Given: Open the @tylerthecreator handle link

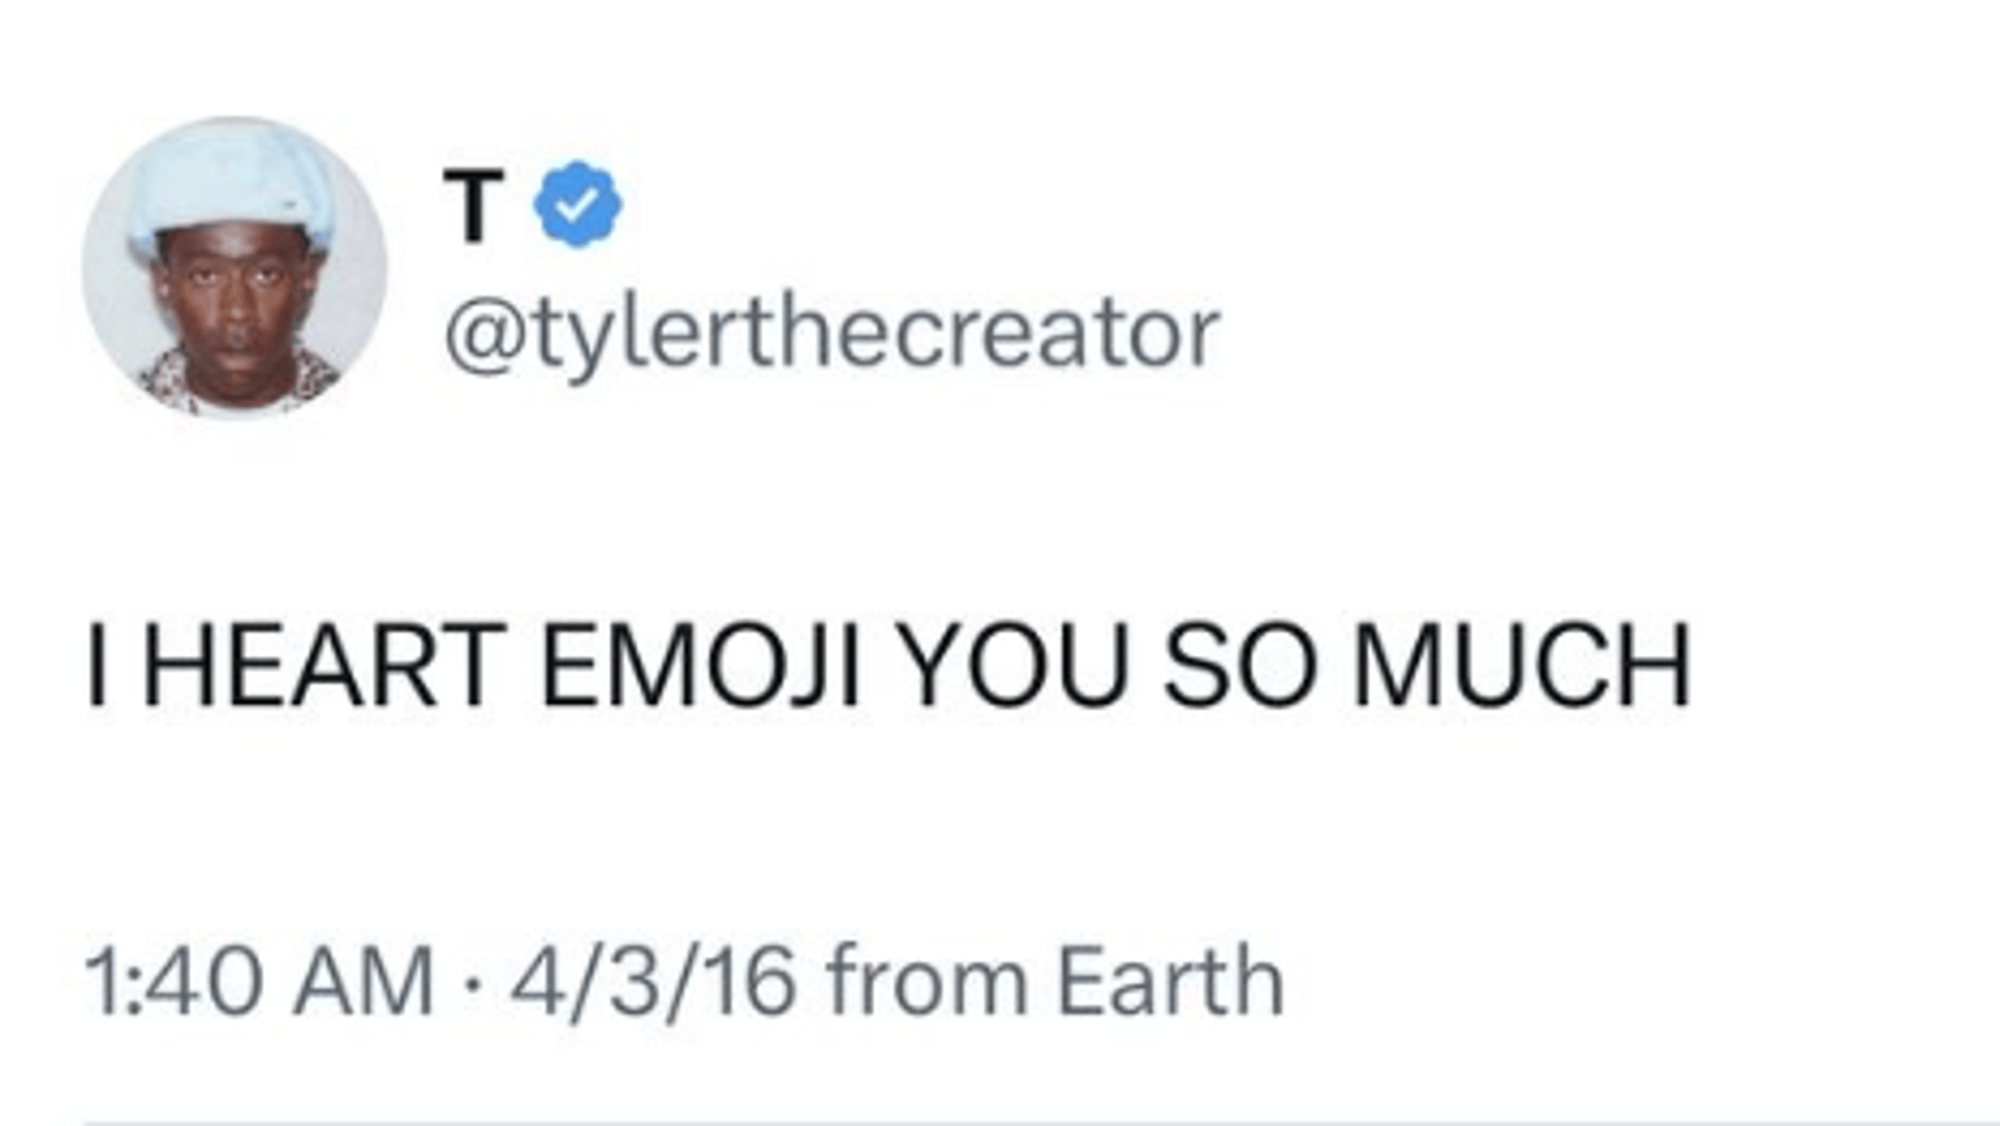Looking at the screenshot, I should point(832,335).
